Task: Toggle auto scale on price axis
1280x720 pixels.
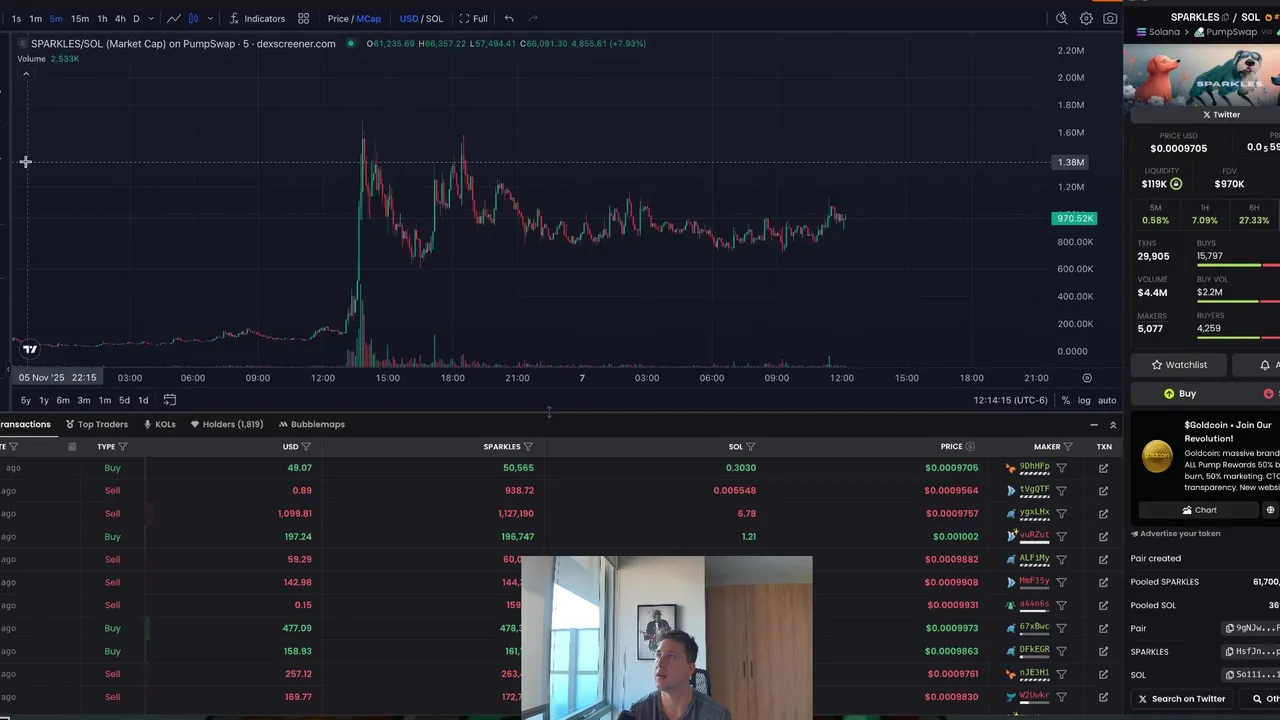Action: [x=1107, y=400]
